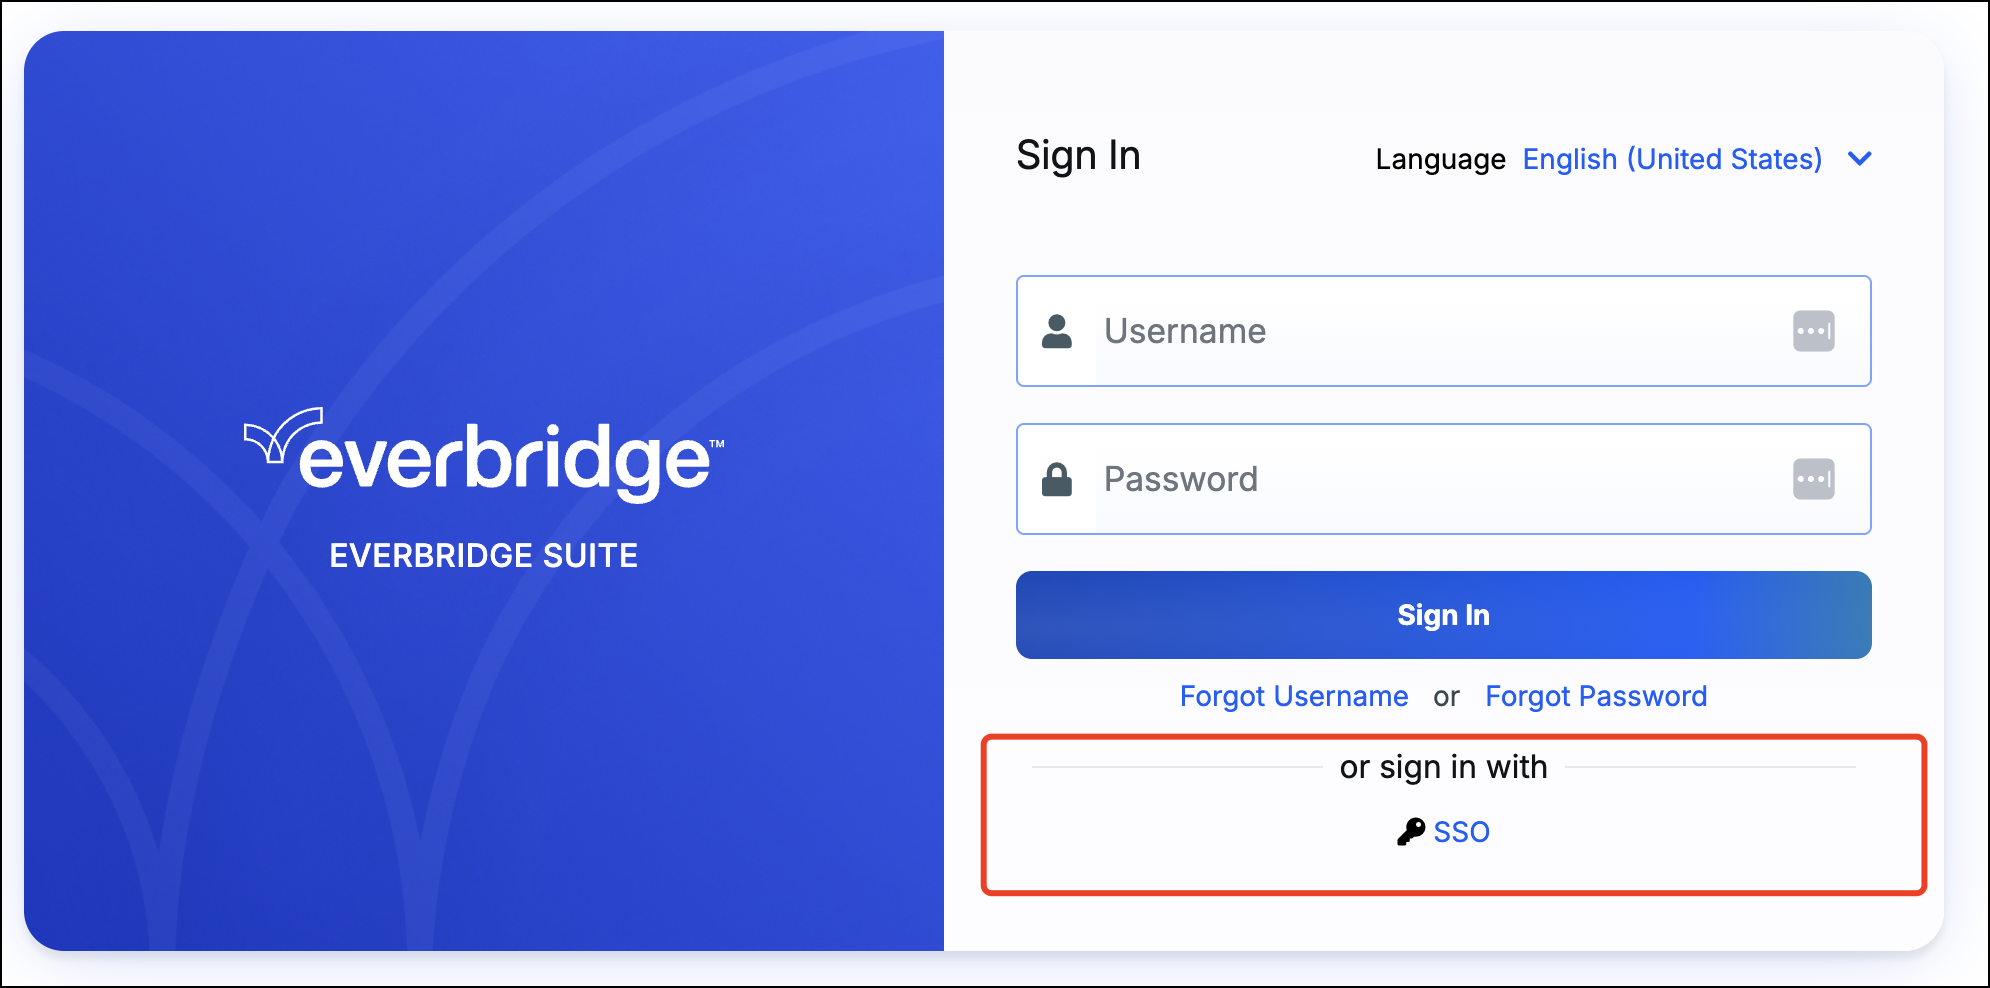The image size is (1990, 988).
Task: Click the 'or sign in with' divider text
Action: pyautogui.click(x=1443, y=766)
